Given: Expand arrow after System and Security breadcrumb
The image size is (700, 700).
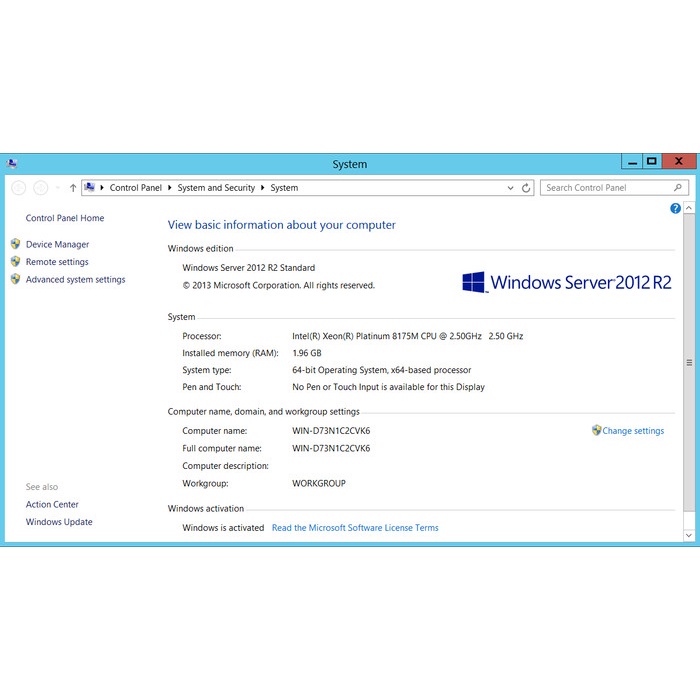Looking at the screenshot, I should 262,188.
